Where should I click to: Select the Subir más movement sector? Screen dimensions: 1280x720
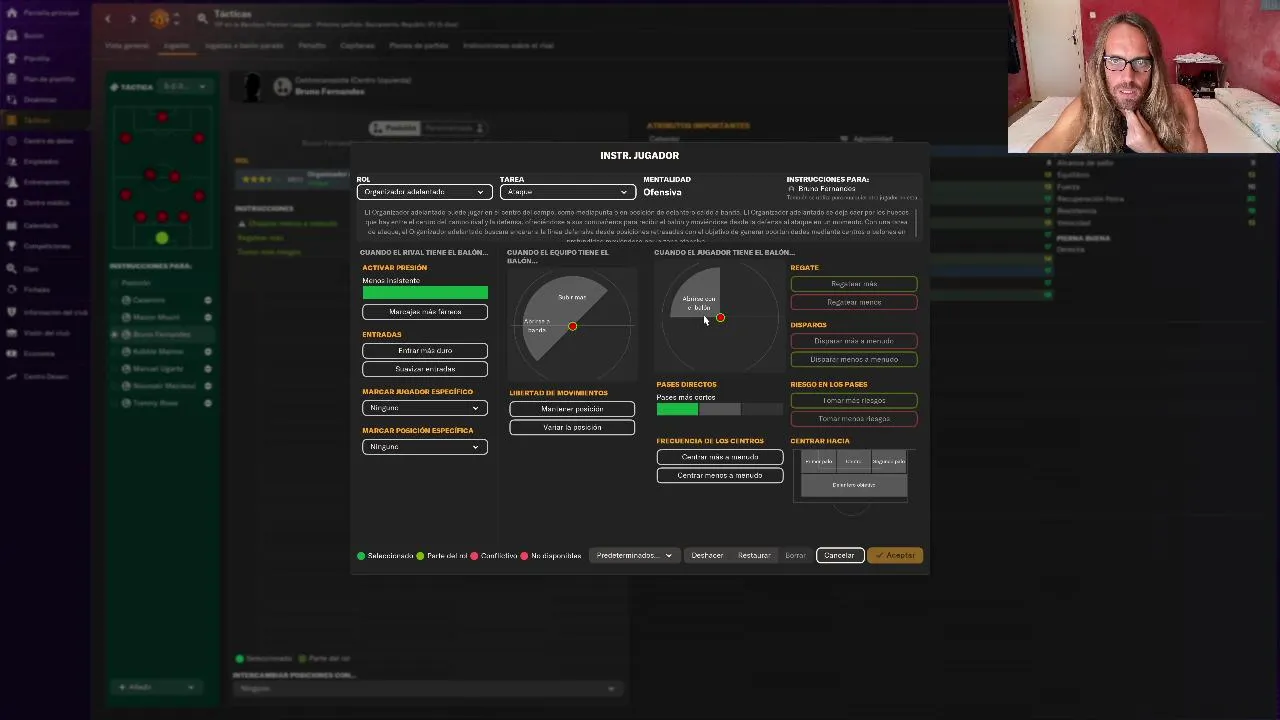coord(574,297)
